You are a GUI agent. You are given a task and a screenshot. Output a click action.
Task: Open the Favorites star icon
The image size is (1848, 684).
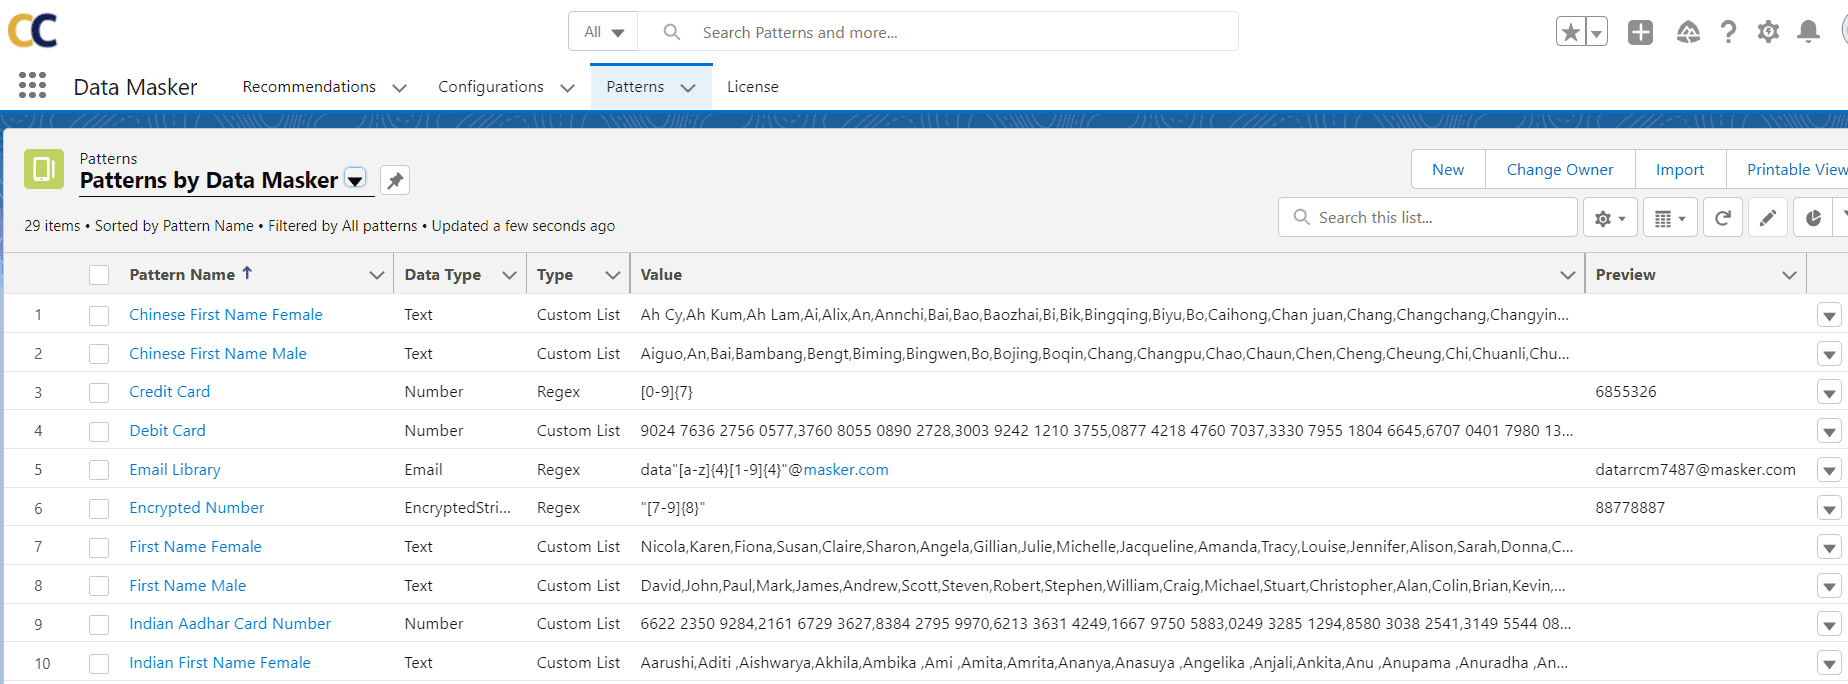point(1571,32)
